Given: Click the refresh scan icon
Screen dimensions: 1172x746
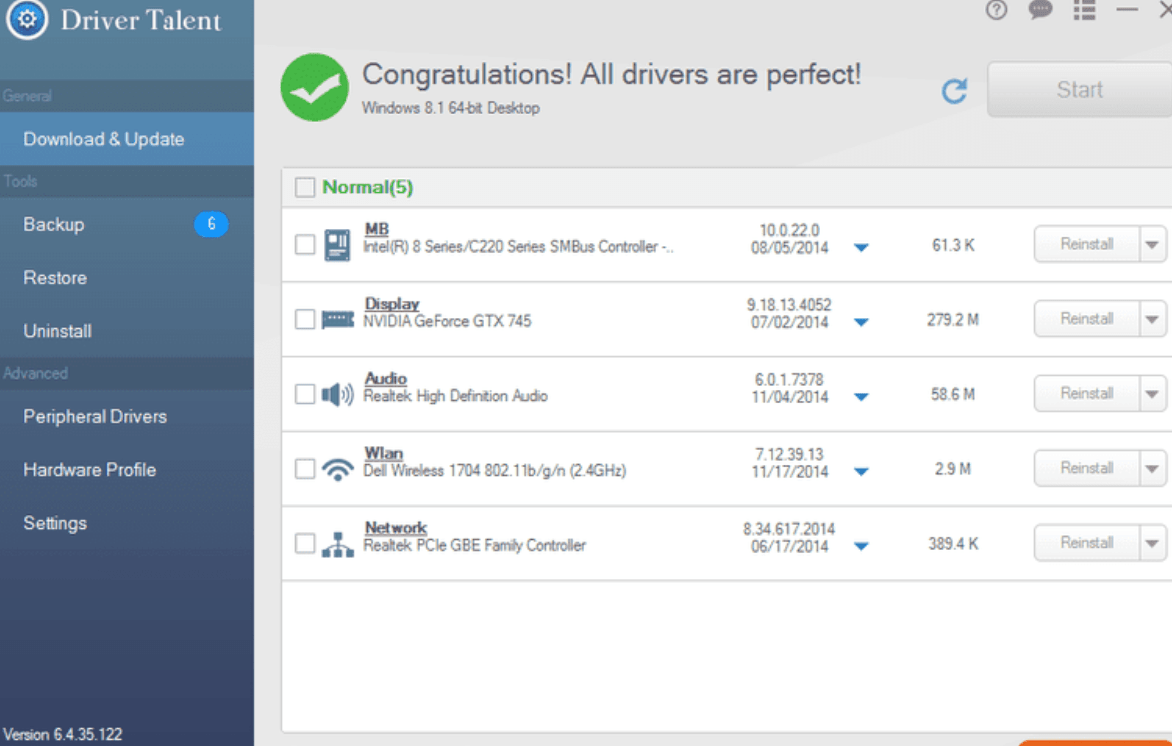Looking at the screenshot, I should (955, 91).
